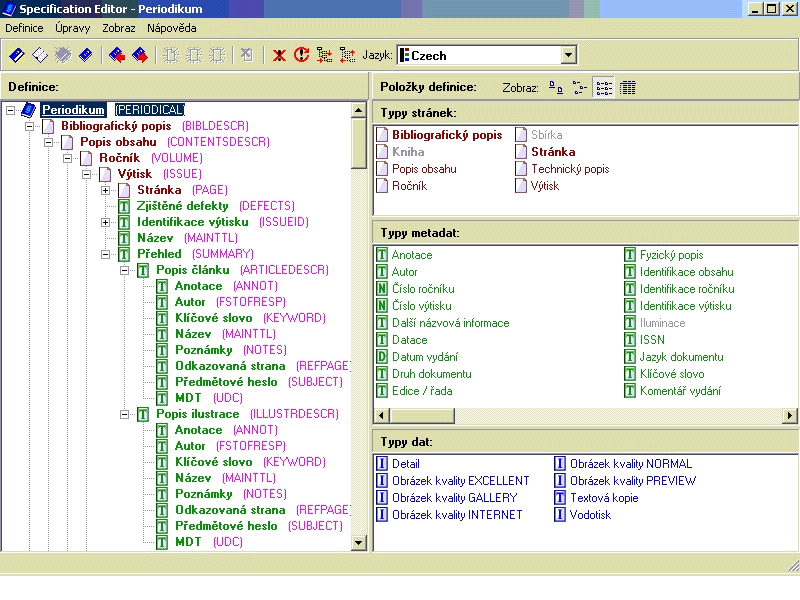
Task: Open the Úpravy menu
Action: pos(72,28)
